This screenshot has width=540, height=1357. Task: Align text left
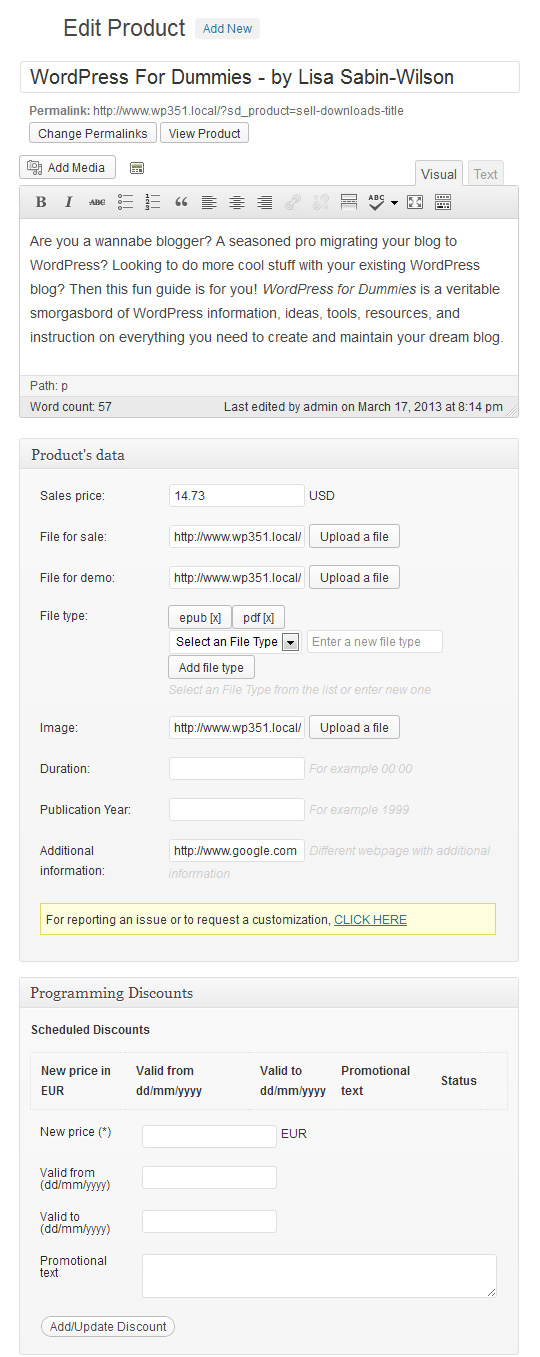209,202
